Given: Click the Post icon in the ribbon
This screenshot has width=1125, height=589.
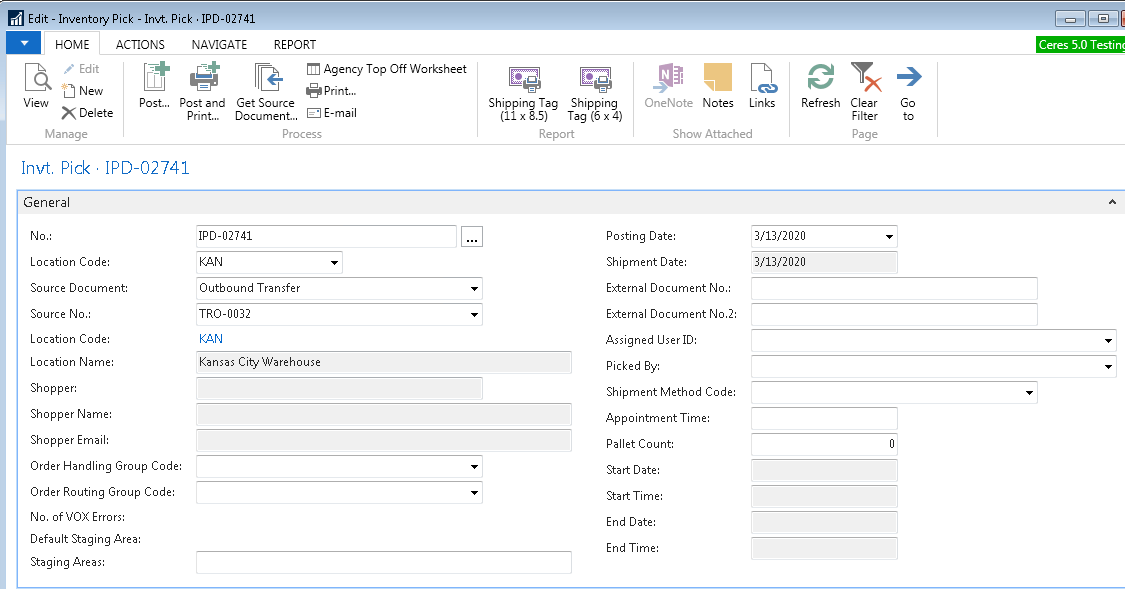Looking at the screenshot, I should (x=155, y=80).
